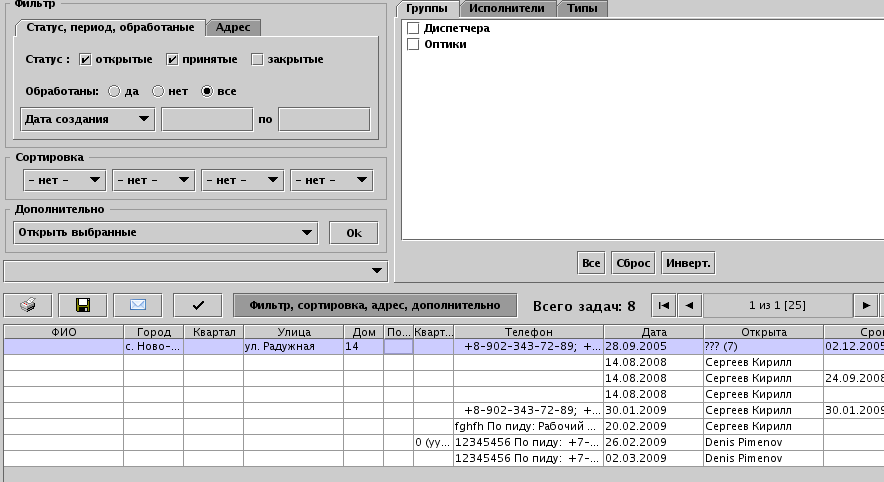The image size is (884, 482).
Task: Click the floppy disk save icon
Action: pyautogui.click(x=83, y=305)
